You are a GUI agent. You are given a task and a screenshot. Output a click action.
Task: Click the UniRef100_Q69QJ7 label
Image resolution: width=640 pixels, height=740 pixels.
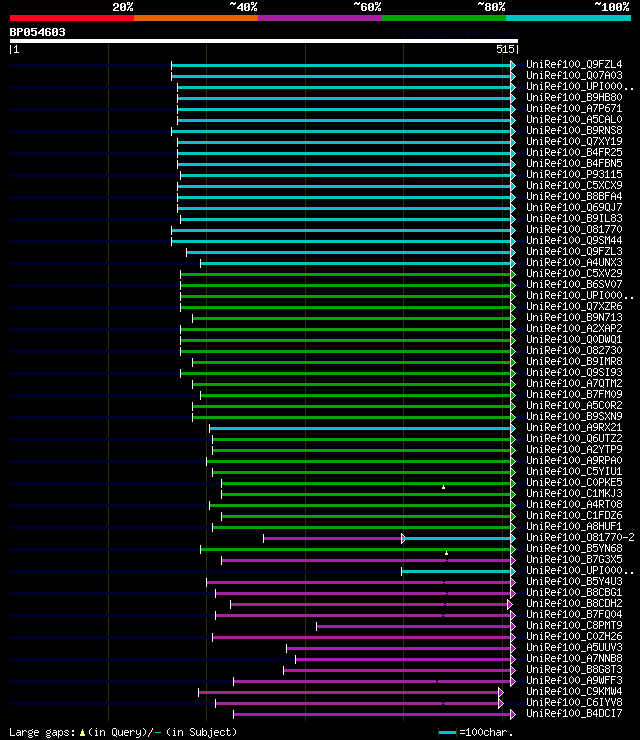coord(574,207)
